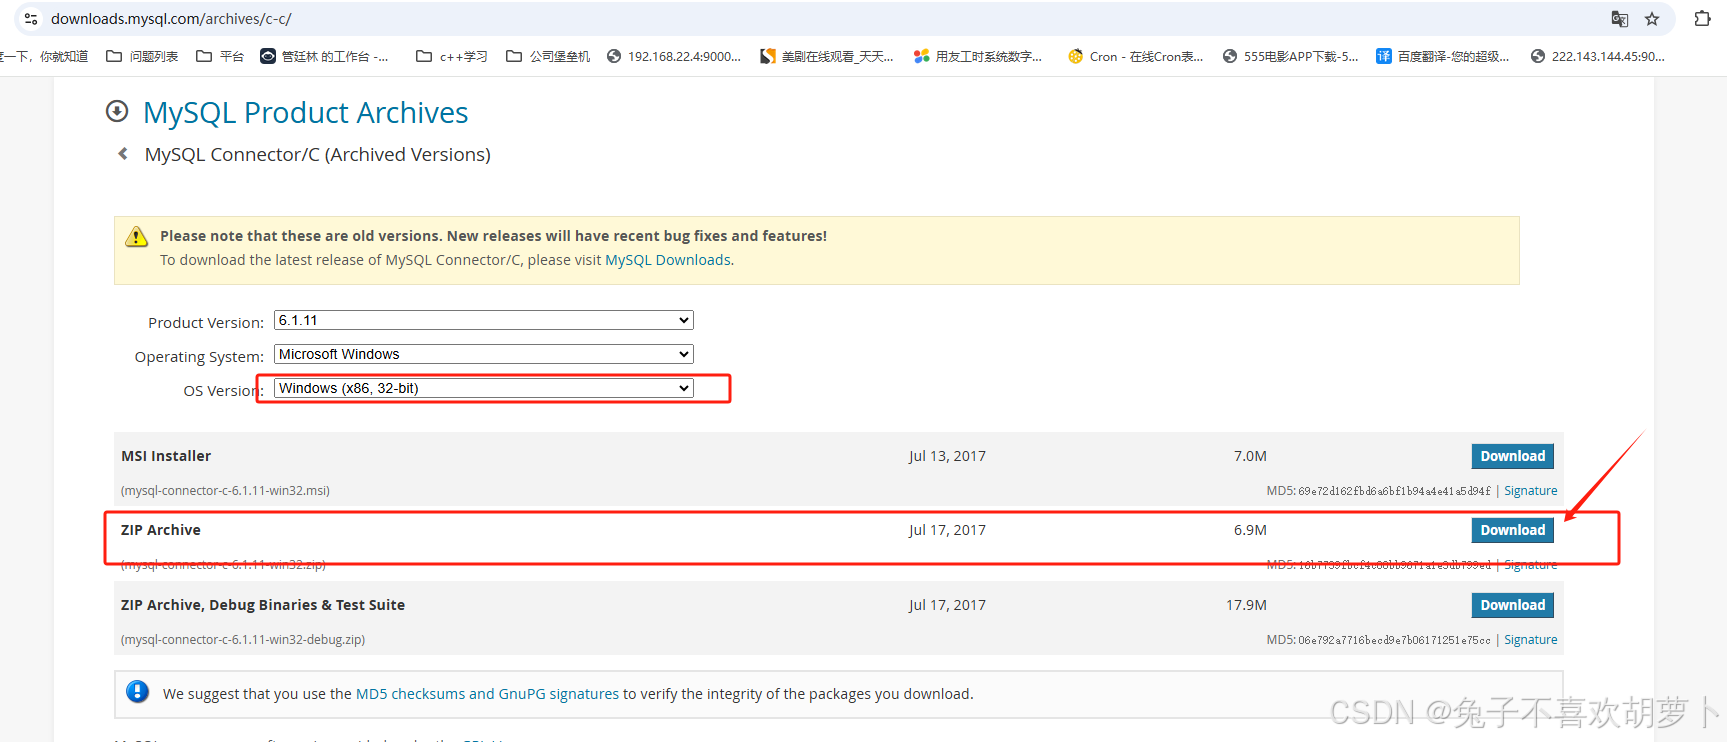Open the 百度翻译 bookmark
The height and width of the screenshot is (742, 1727).
pos(1443,57)
